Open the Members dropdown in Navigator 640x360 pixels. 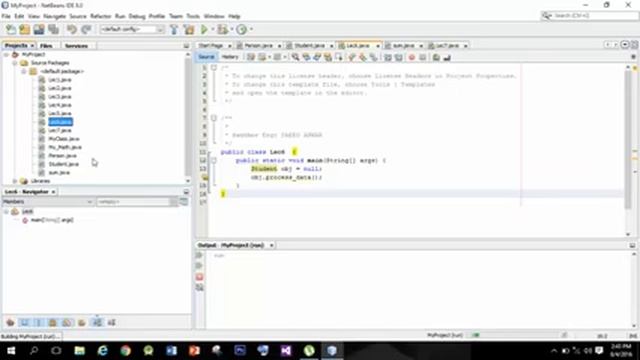48,202
